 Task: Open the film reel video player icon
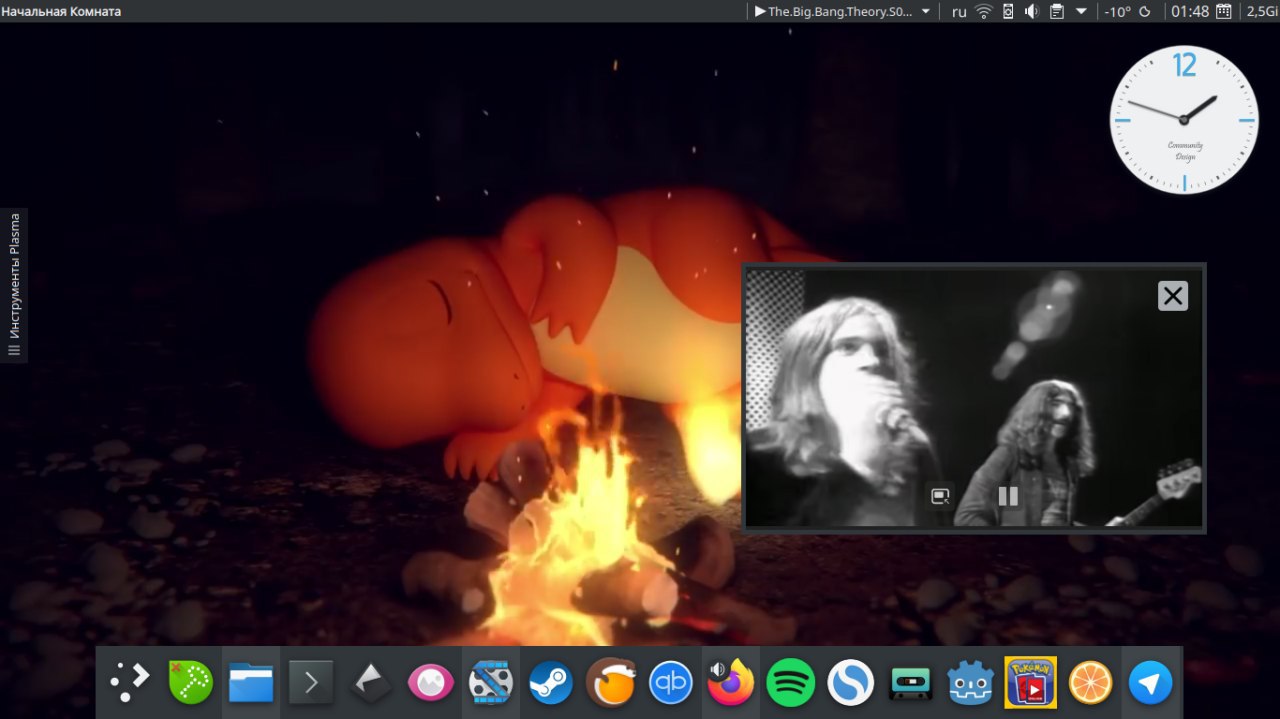coord(491,683)
